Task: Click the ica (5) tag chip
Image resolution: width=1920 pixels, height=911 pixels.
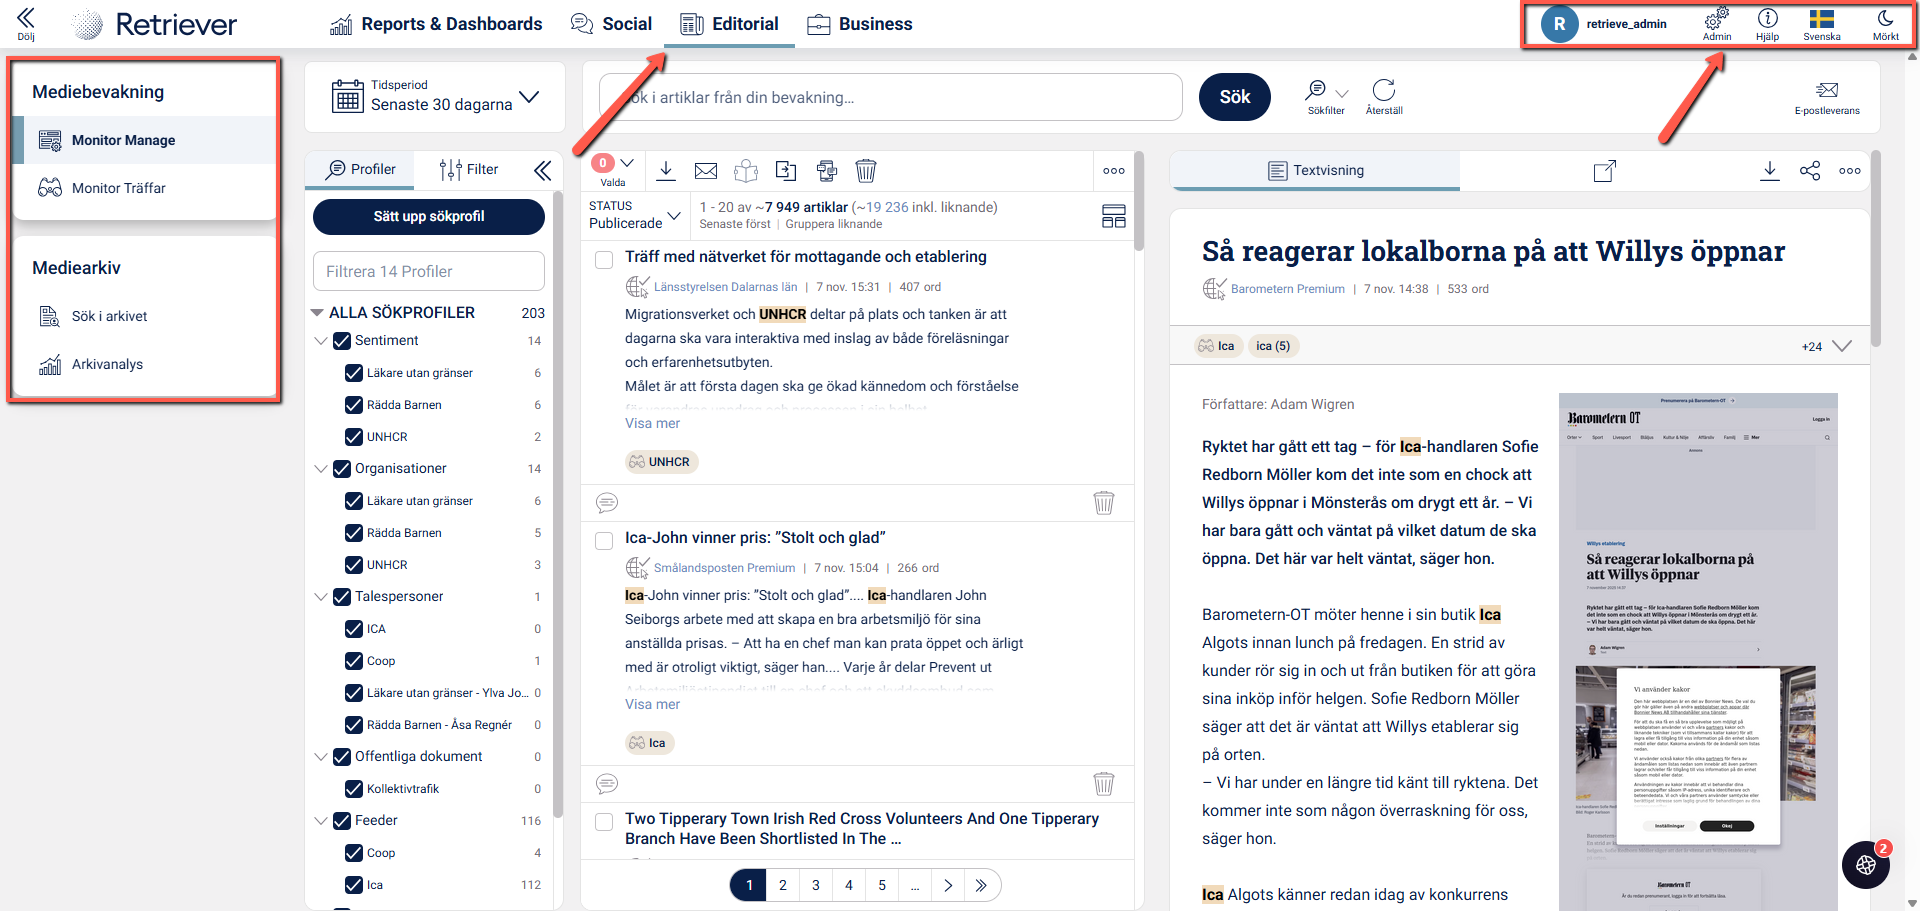Action: click(1273, 346)
